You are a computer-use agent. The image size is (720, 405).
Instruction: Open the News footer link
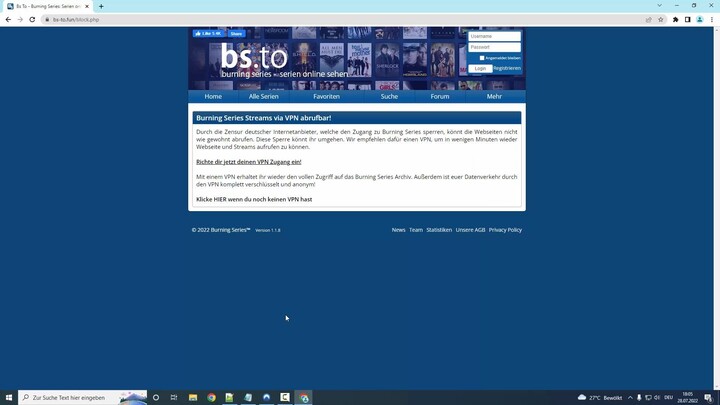pyautogui.click(x=398, y=230)
